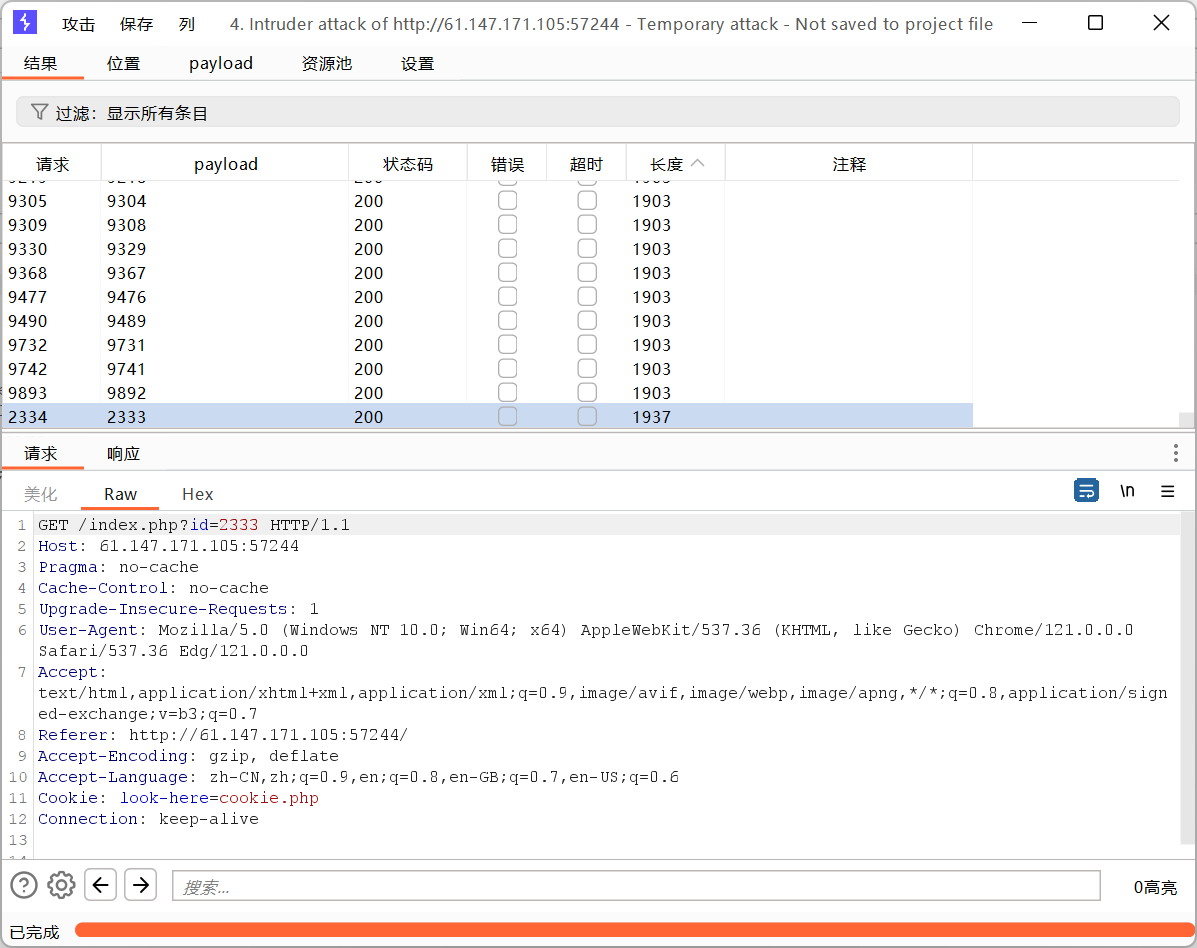Toggle the word wrap icon in request viewer
Screen dimensions: 1197x948
pos(1086,491)
